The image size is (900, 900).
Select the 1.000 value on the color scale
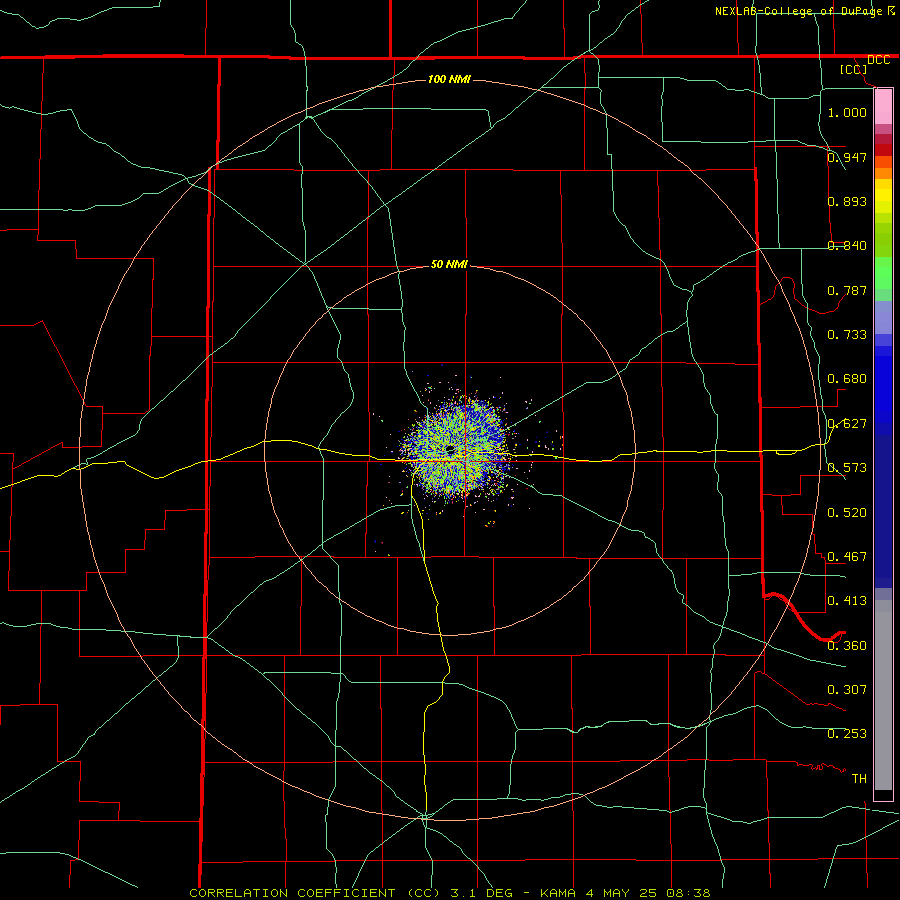point(847,112)
